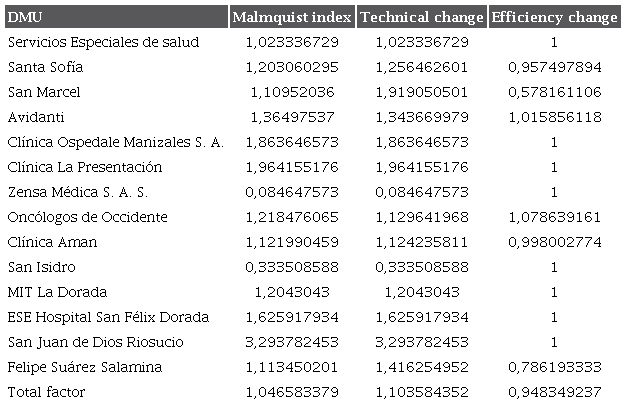Select Clínica Aman technical change value 1,124235811
Screen dimensions: 626x408
coord(421,242)
